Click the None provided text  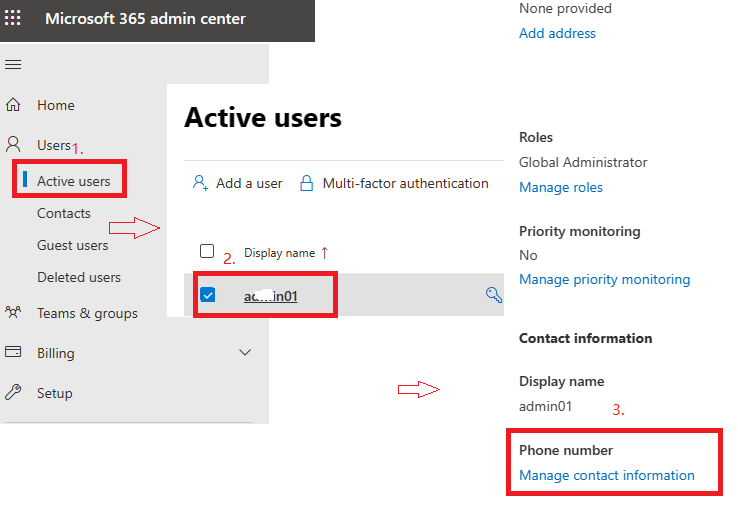point(565,8)
